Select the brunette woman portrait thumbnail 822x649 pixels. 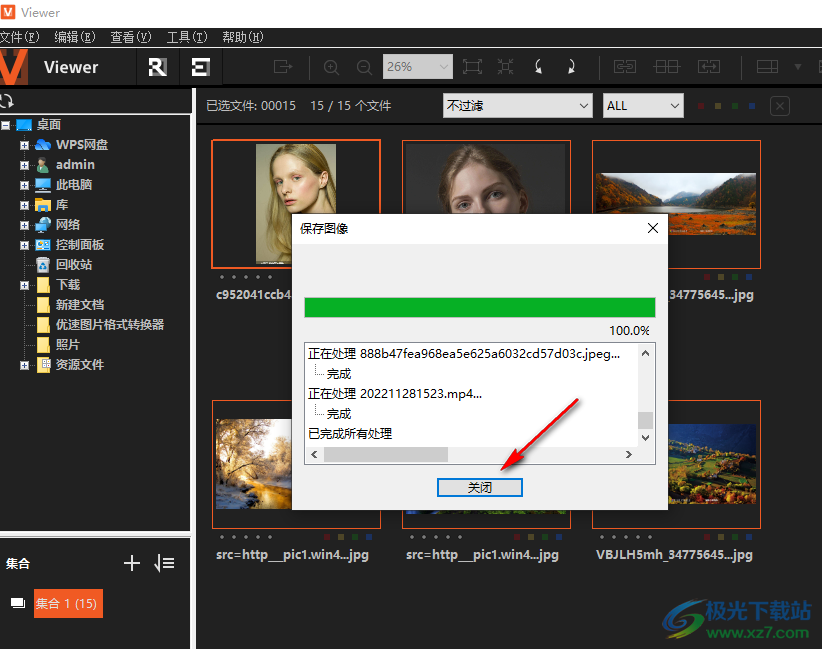[486, 177]
